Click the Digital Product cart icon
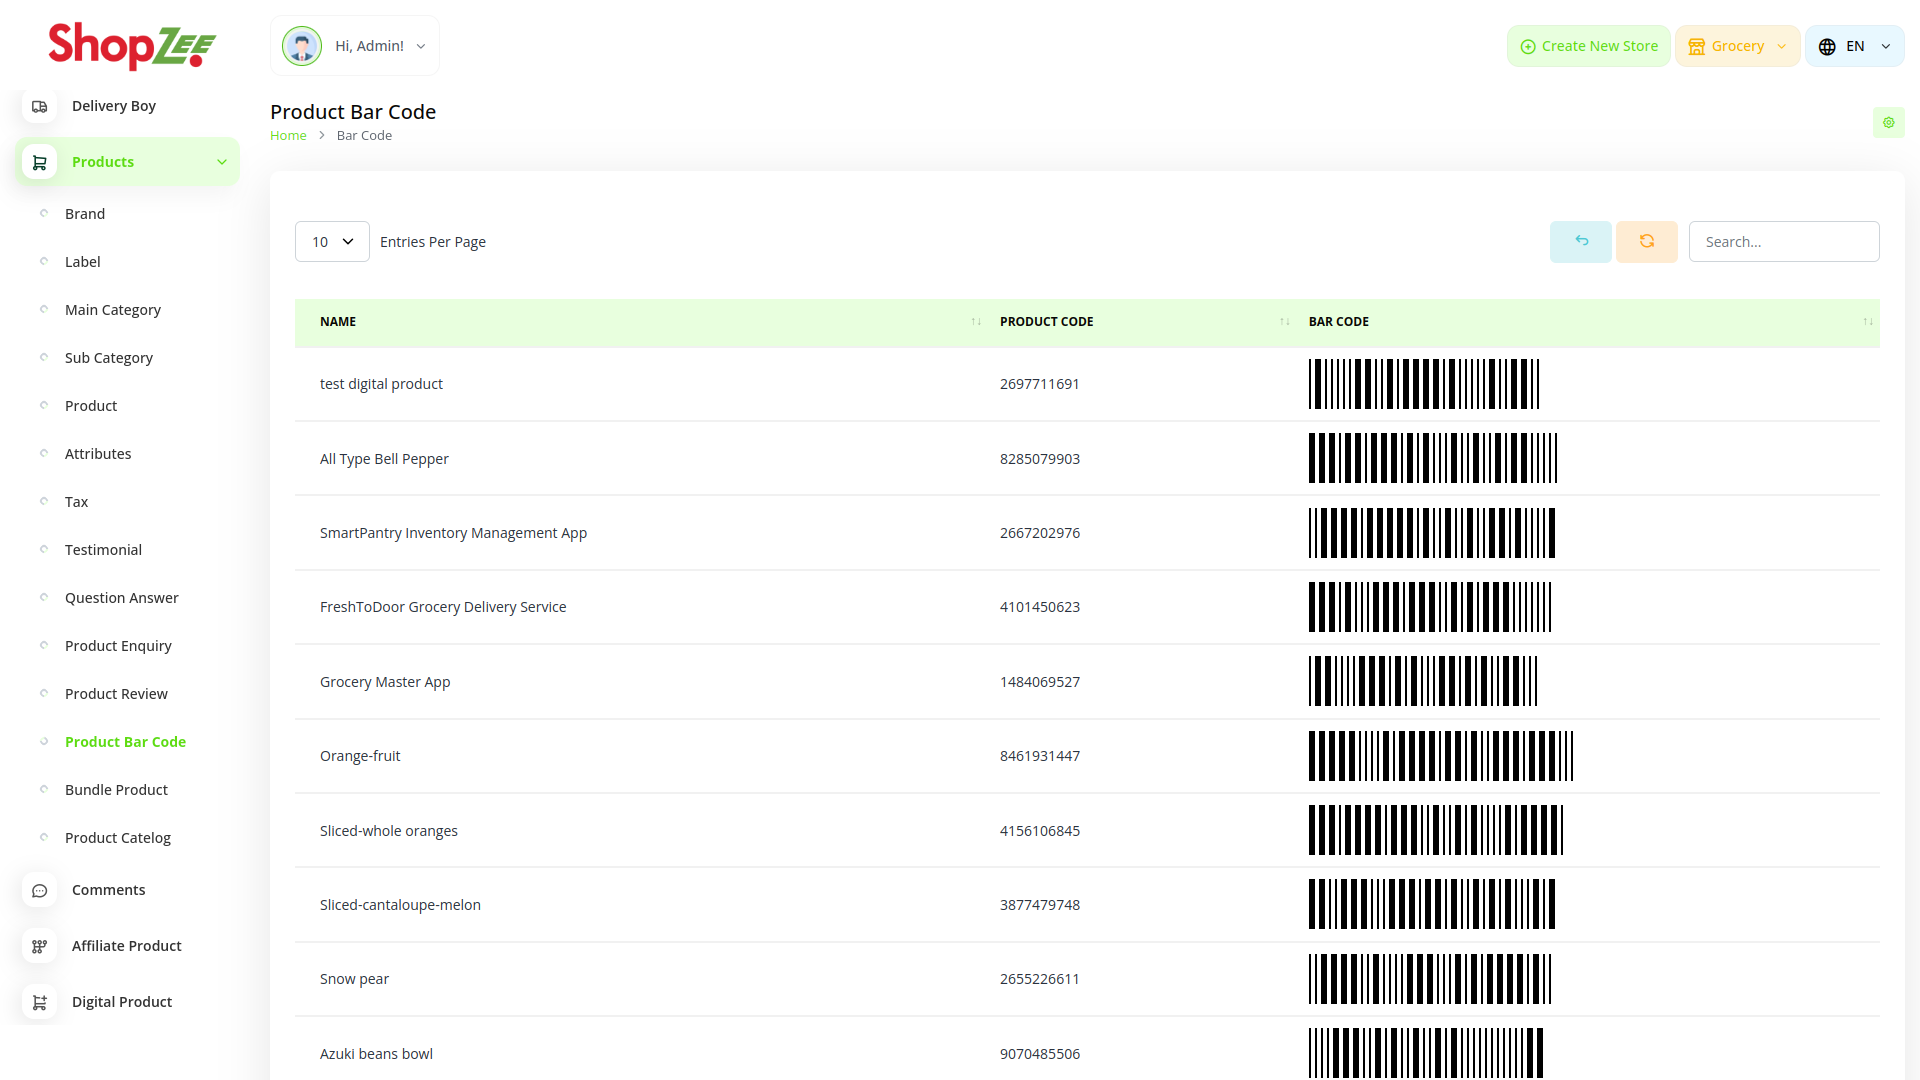Screen dimensions: 1920x1080 [x=40, y=1002]
